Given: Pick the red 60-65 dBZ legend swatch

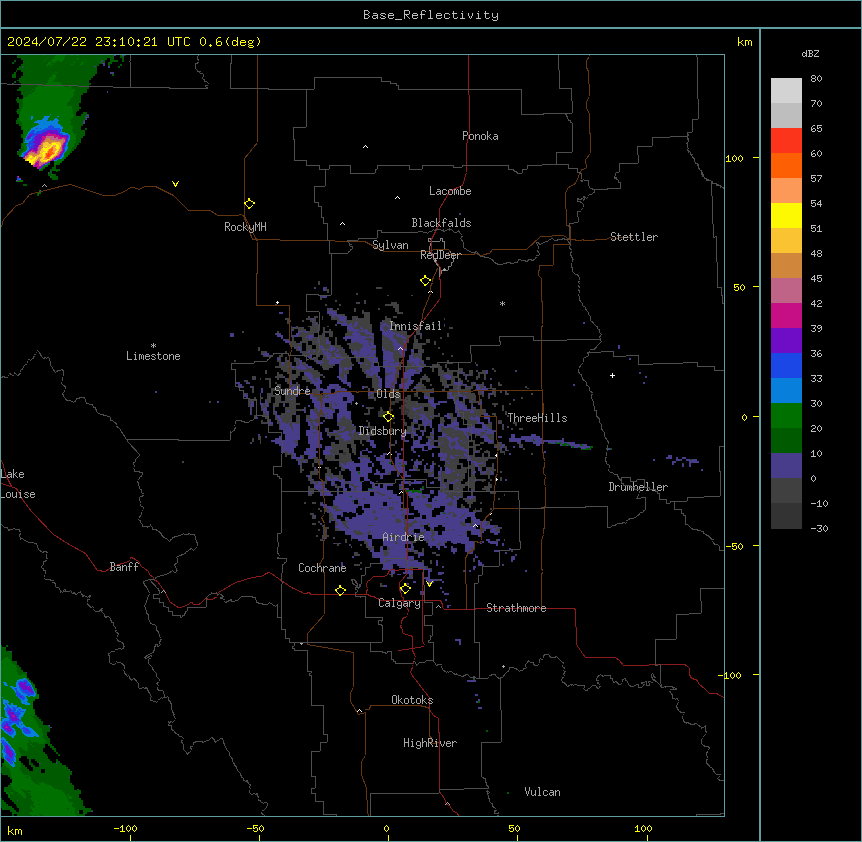Looking at the screenshot, I should 786,141.
